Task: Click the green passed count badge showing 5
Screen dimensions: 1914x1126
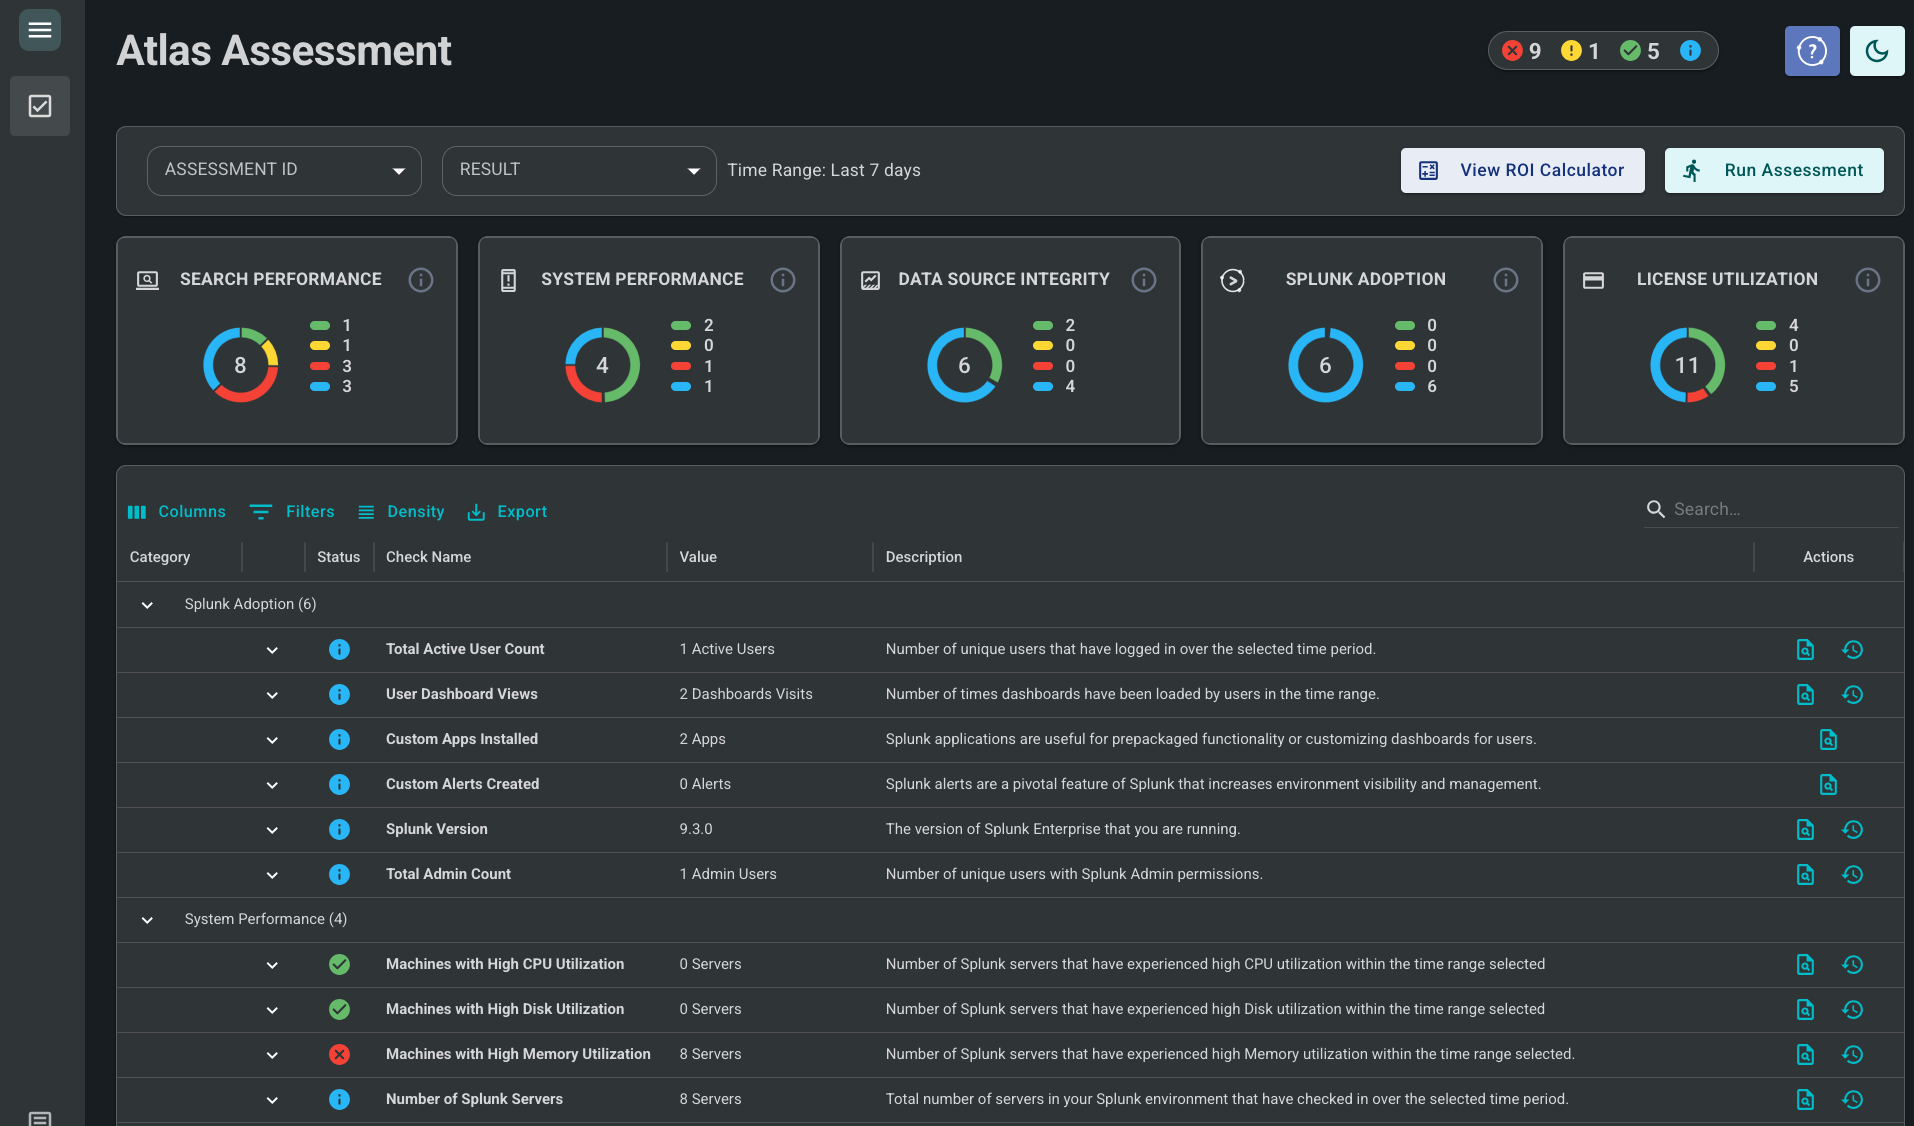Action: click(x=1639, y=51)
